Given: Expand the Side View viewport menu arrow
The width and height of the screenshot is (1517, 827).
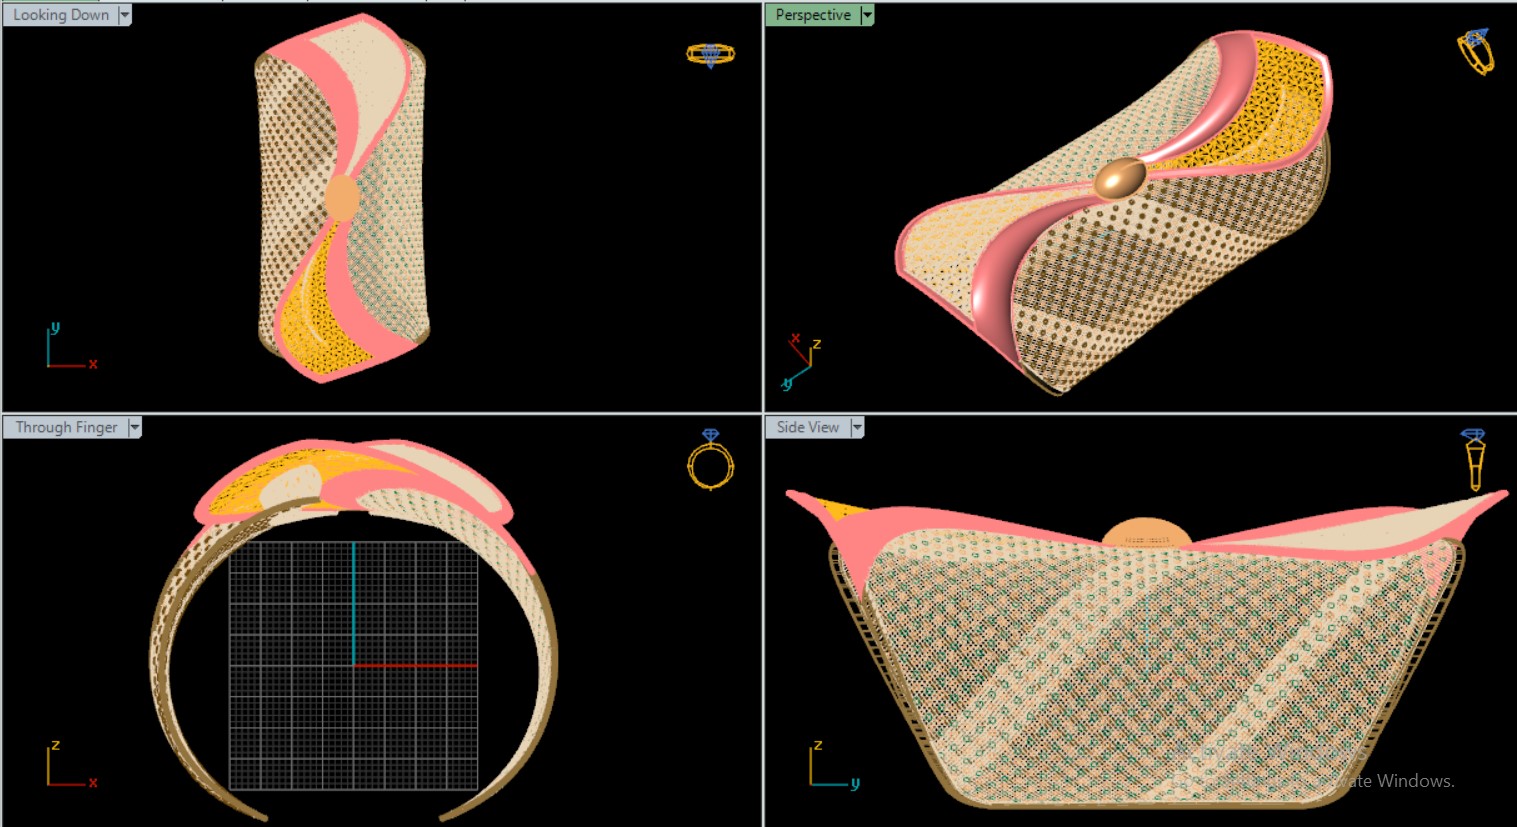Looking at the screenshot, I should 857,427.
